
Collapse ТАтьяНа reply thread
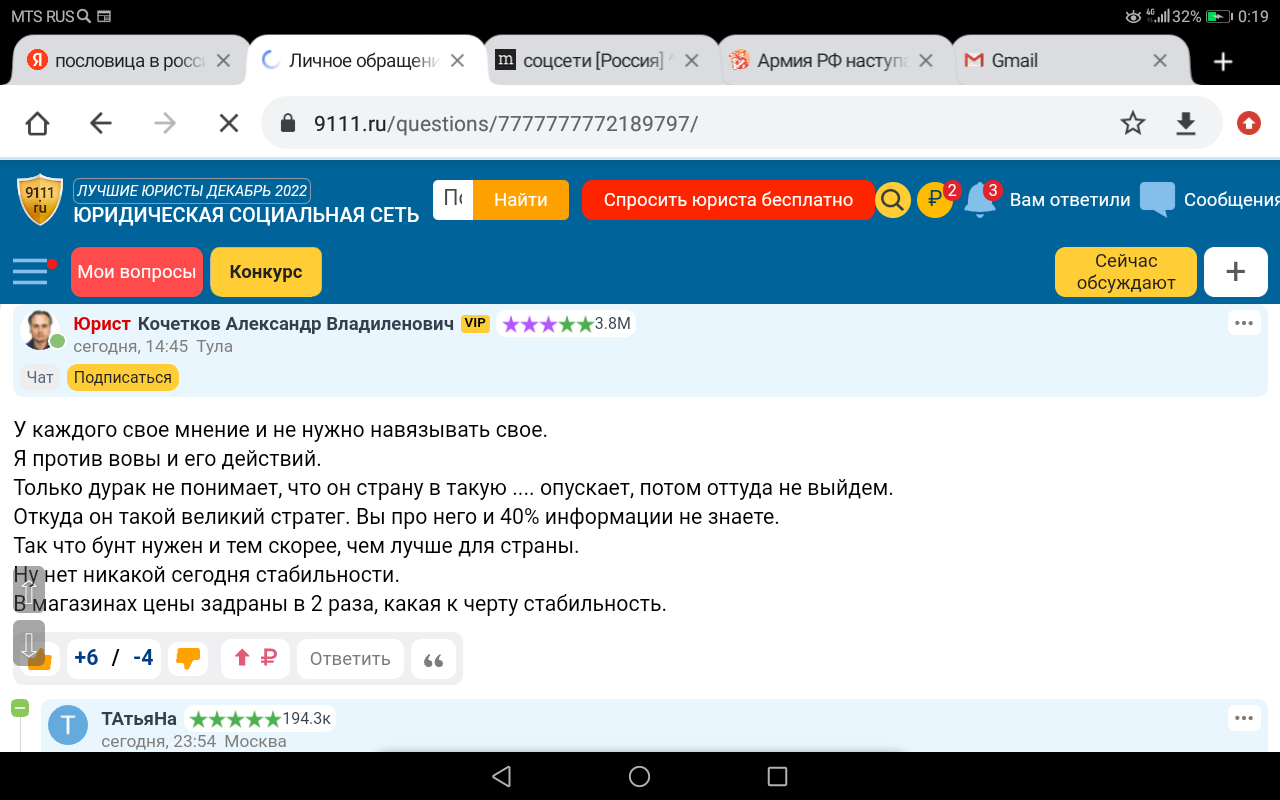click(20, 708)
